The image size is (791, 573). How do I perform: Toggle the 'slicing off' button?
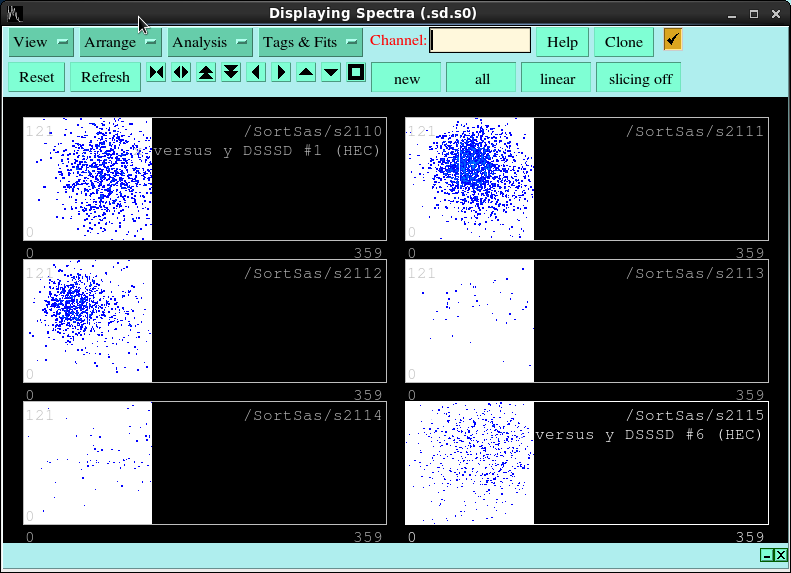click(640, 79)
